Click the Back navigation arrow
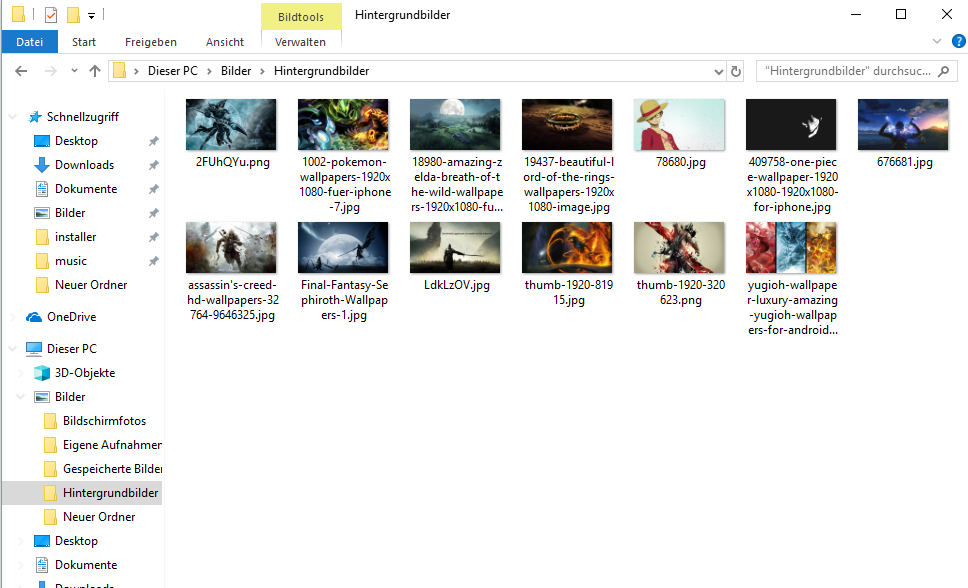The image size is (968, 588). (21, 71)
